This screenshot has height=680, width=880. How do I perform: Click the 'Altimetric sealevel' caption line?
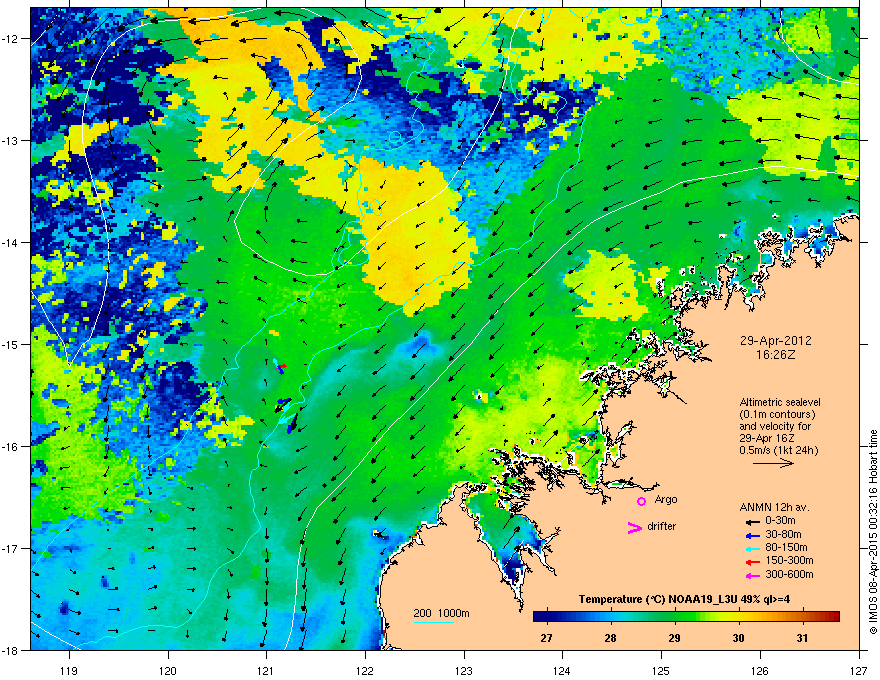(780, 402)
